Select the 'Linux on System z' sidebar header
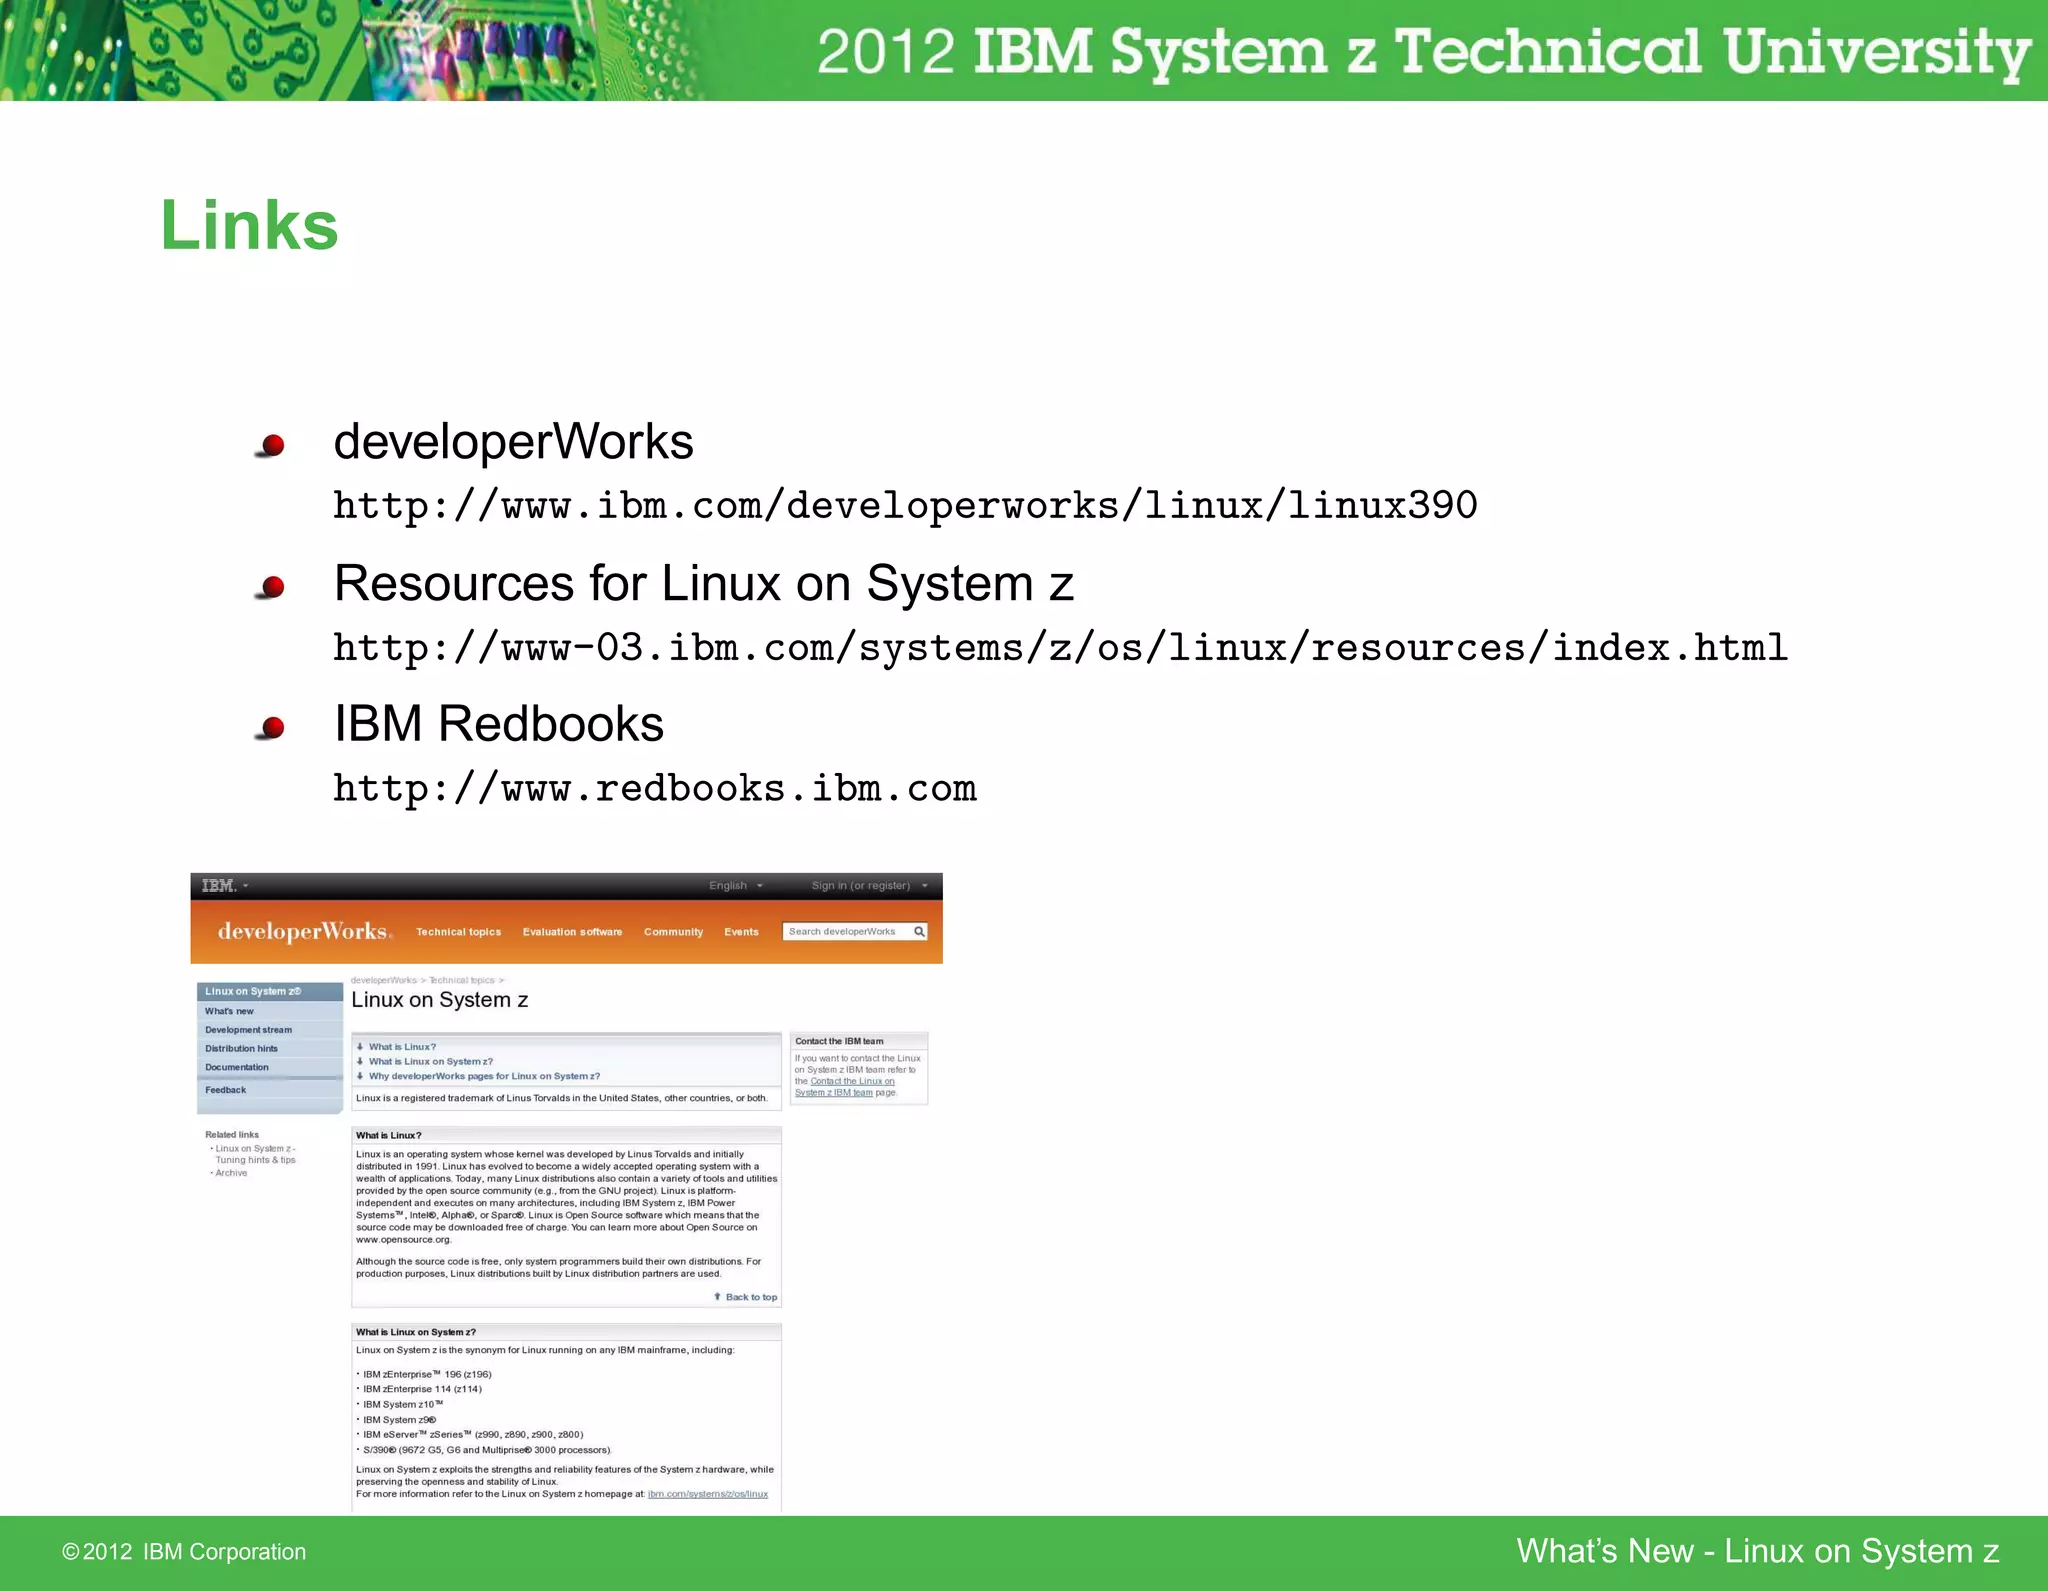The image size is (2048, 1591). click(x=270, y=991)
